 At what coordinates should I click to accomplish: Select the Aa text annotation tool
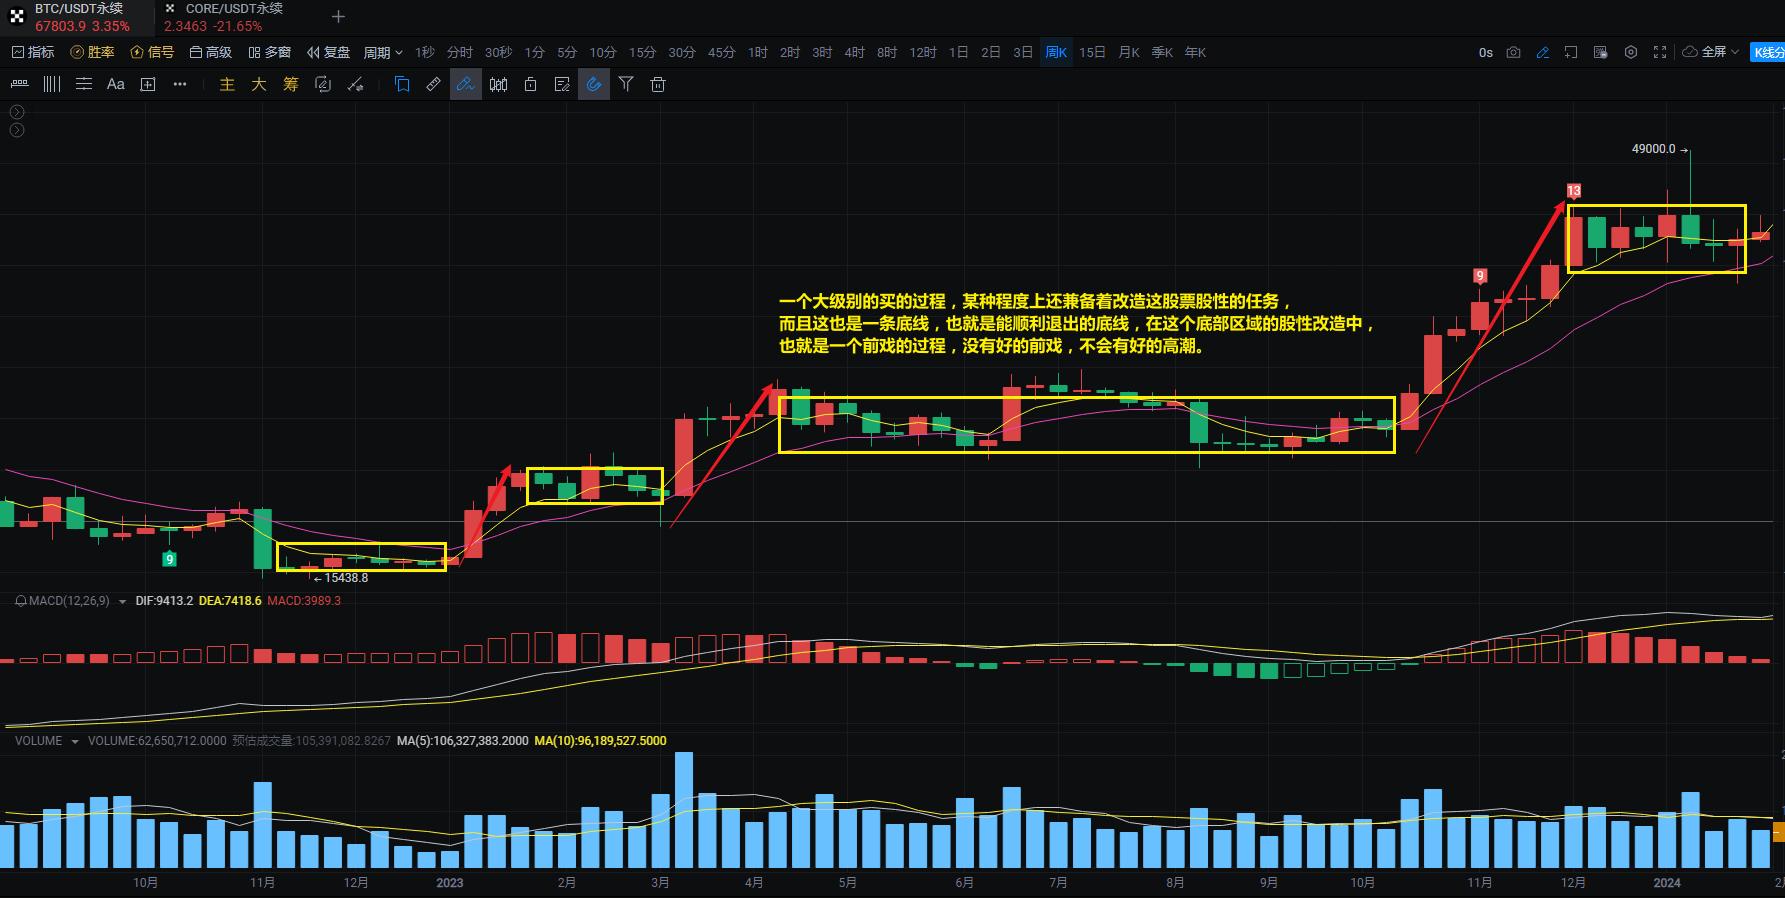(116, 84)
